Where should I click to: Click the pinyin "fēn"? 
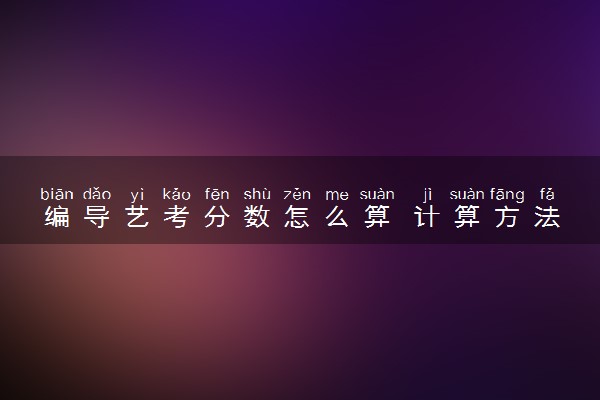tap(217, 194)
